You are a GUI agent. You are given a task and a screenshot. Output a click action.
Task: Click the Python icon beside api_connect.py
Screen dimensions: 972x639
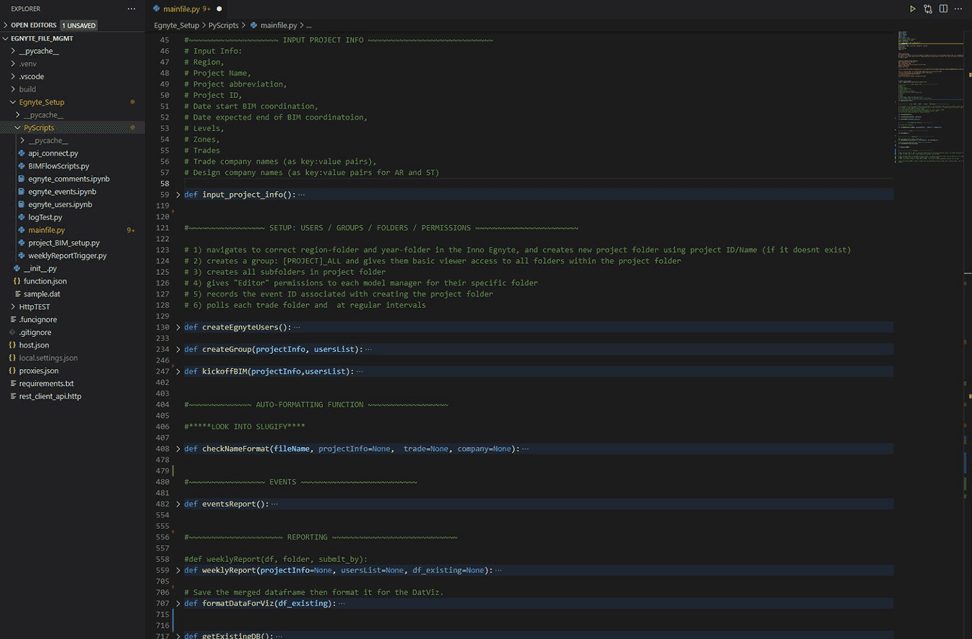pyautogui.click(x=22, y=153)
